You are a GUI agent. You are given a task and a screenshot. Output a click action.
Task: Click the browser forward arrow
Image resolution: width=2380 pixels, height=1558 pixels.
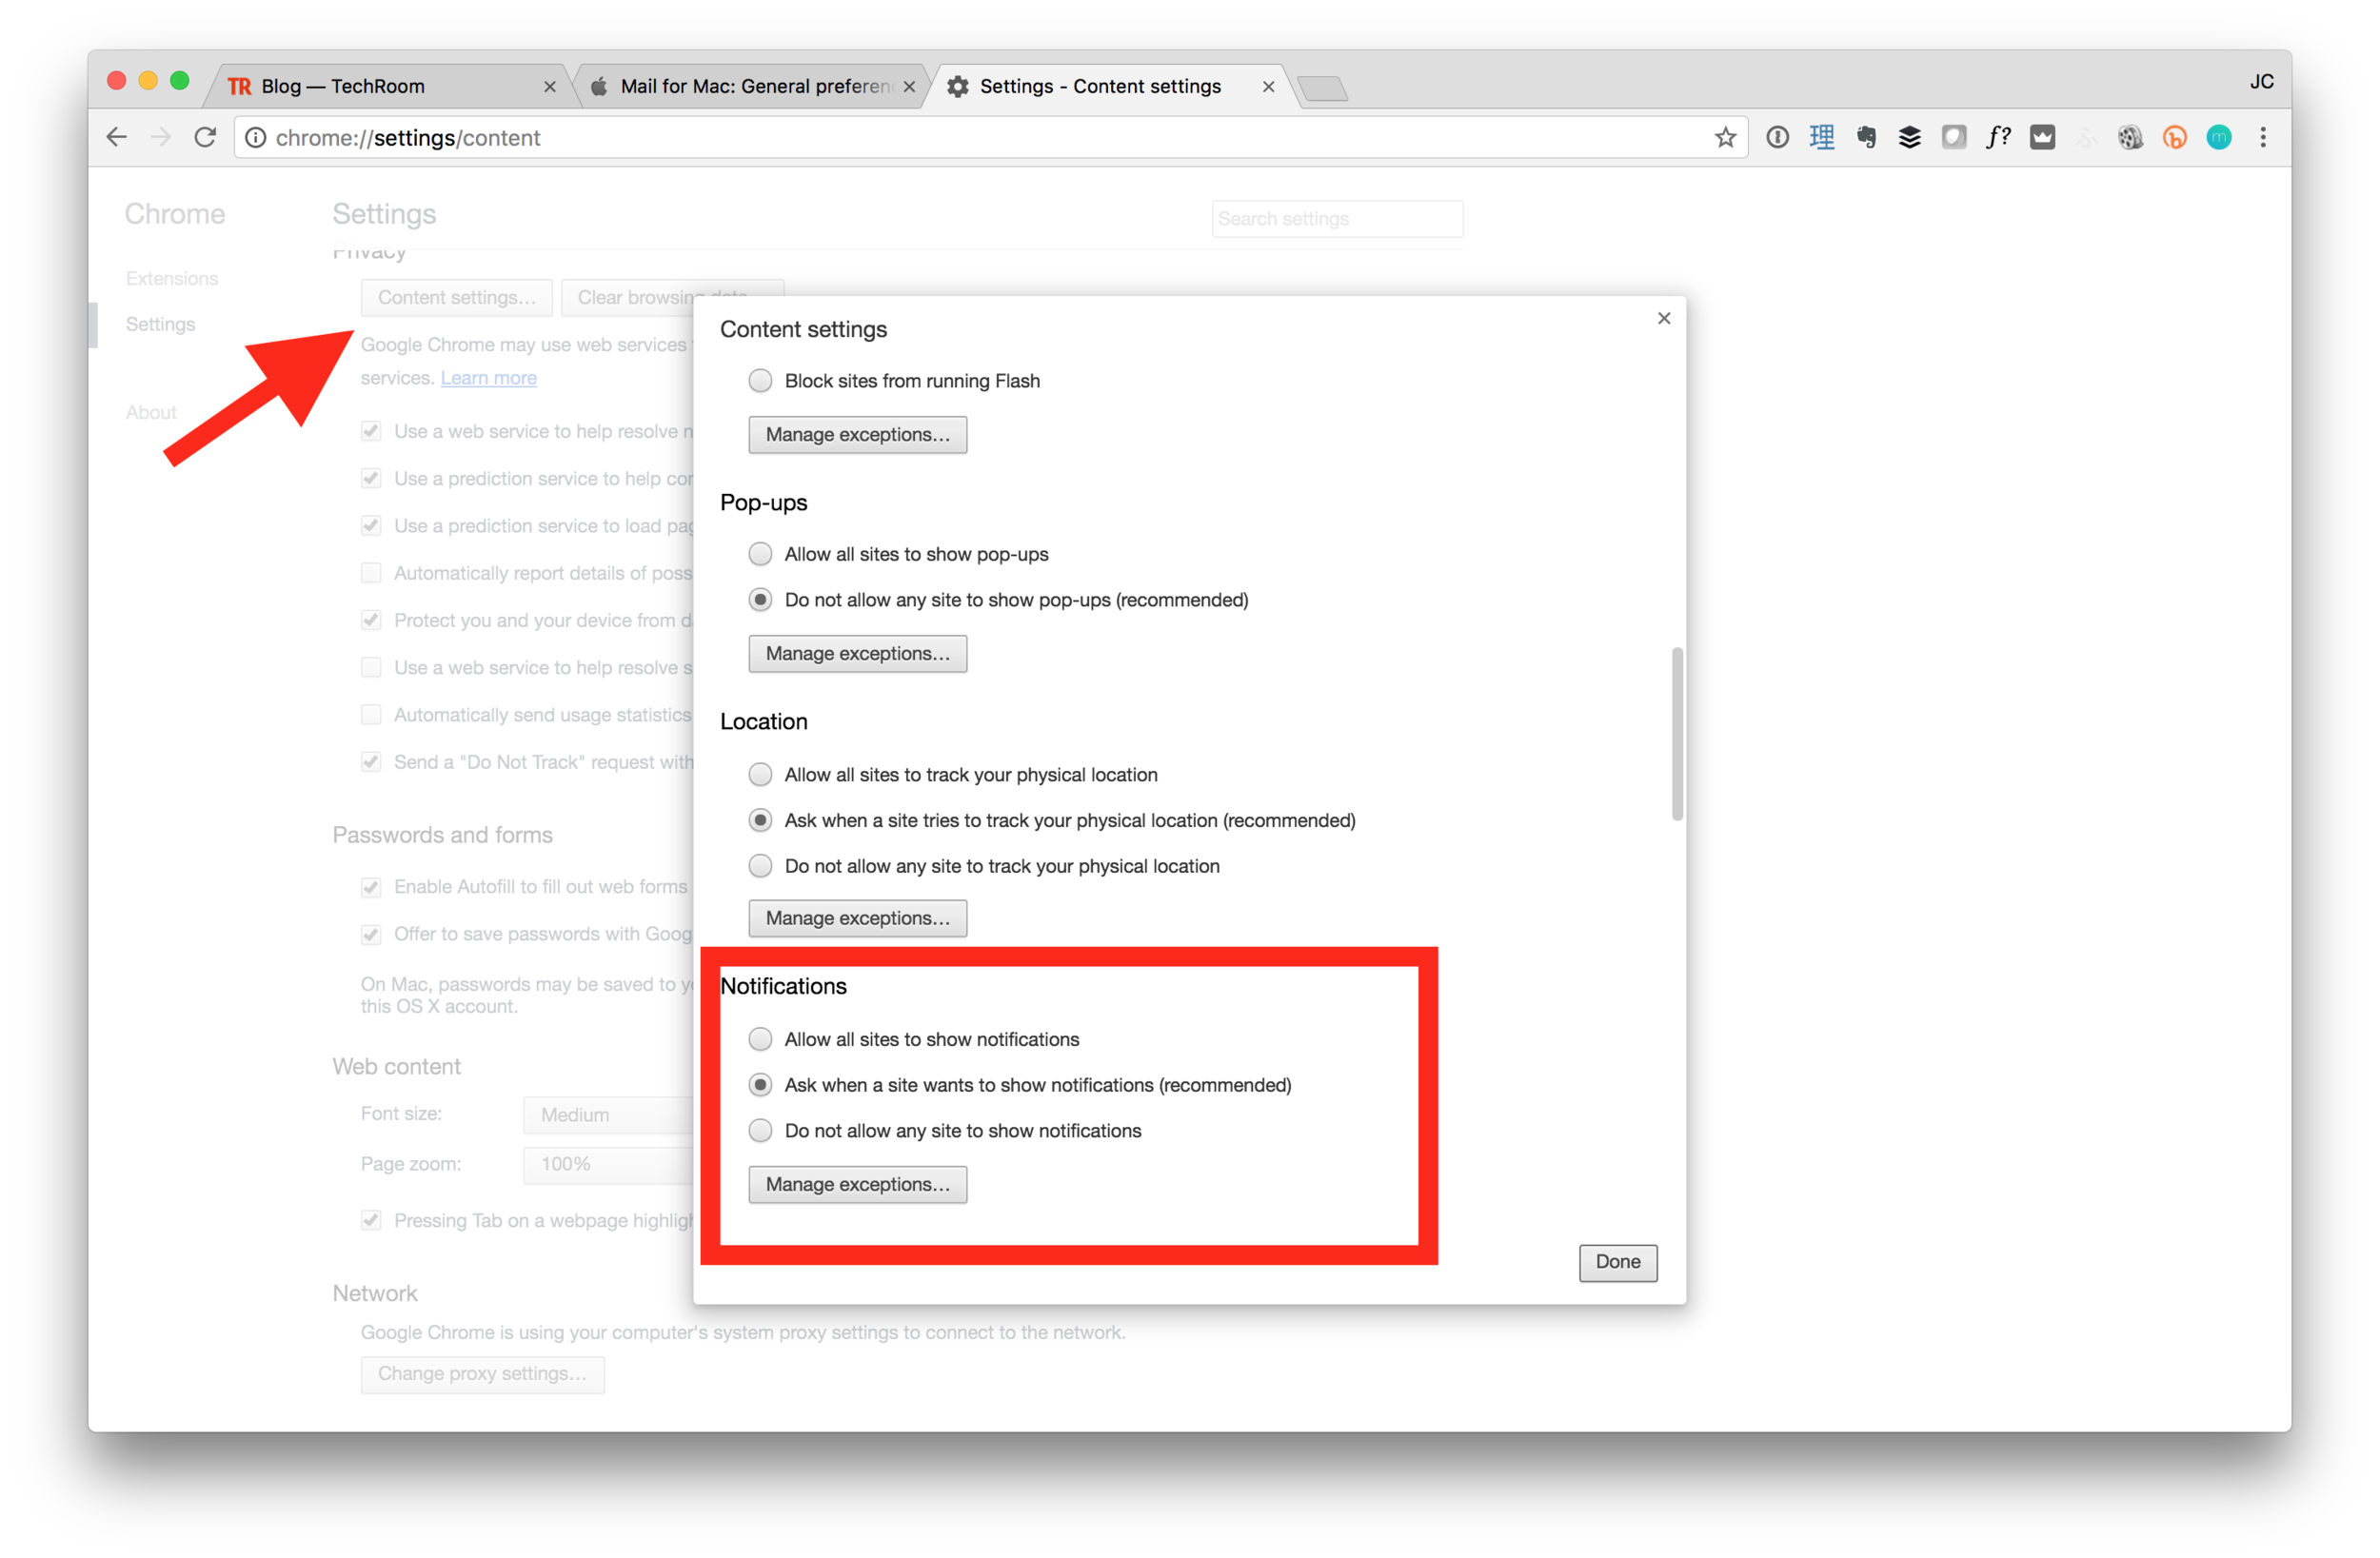point(161,137)
